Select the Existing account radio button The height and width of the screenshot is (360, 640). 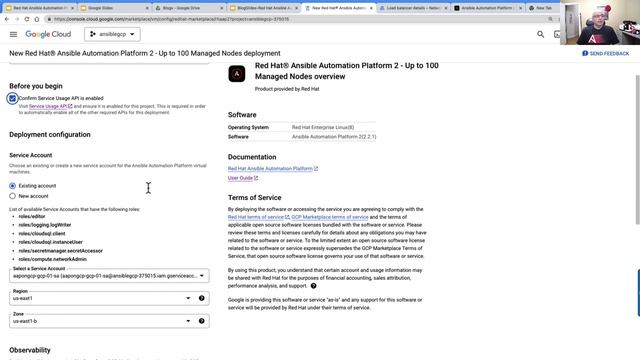click(13, 186)
